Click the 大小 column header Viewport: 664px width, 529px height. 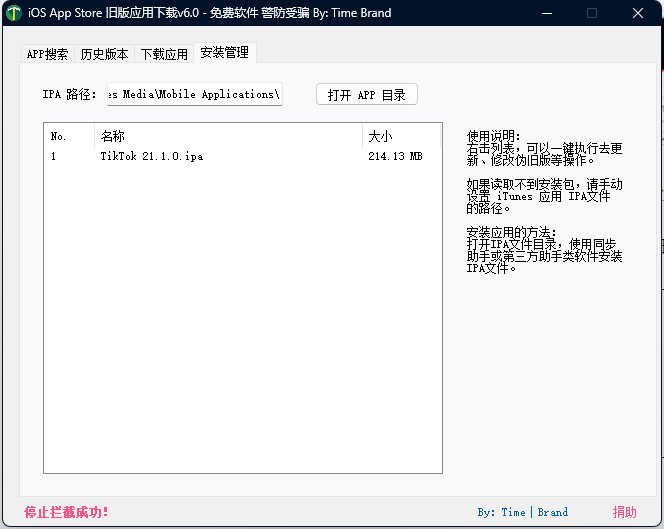[x=401, y=136]
